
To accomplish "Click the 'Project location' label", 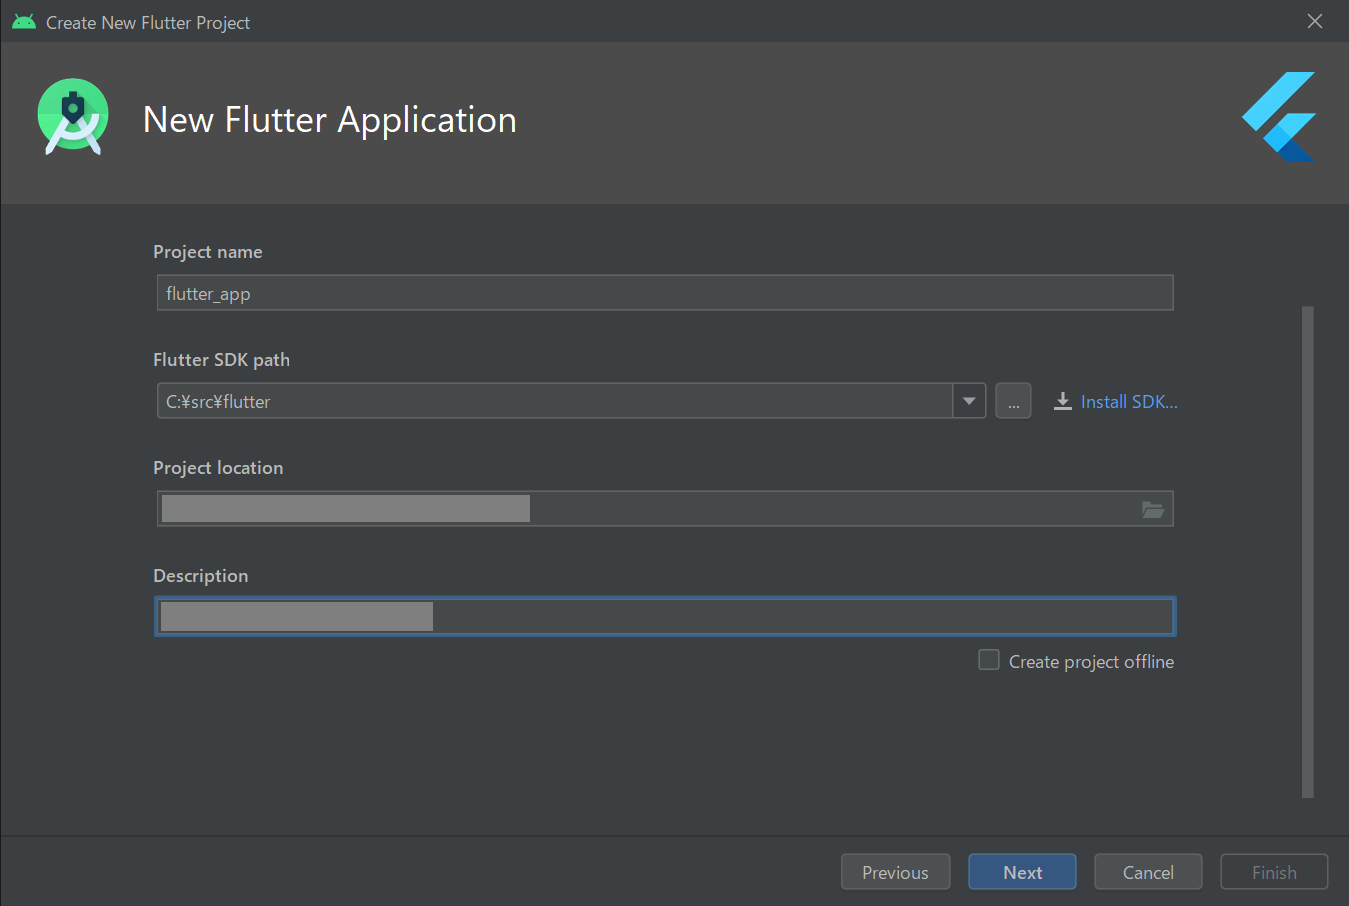I will tap(218, 468).
